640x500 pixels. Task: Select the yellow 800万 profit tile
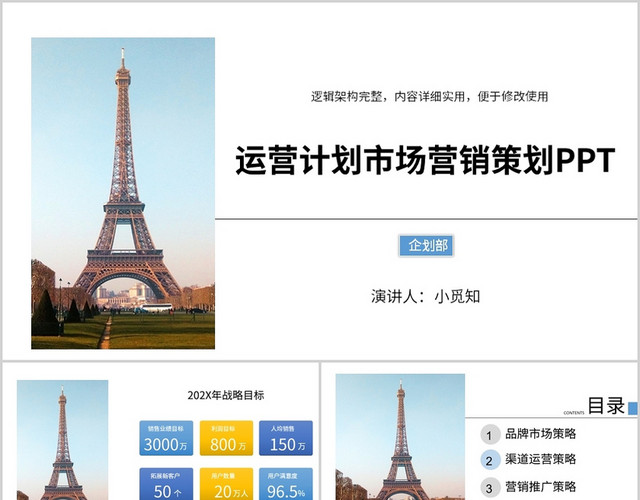point(226,438)
